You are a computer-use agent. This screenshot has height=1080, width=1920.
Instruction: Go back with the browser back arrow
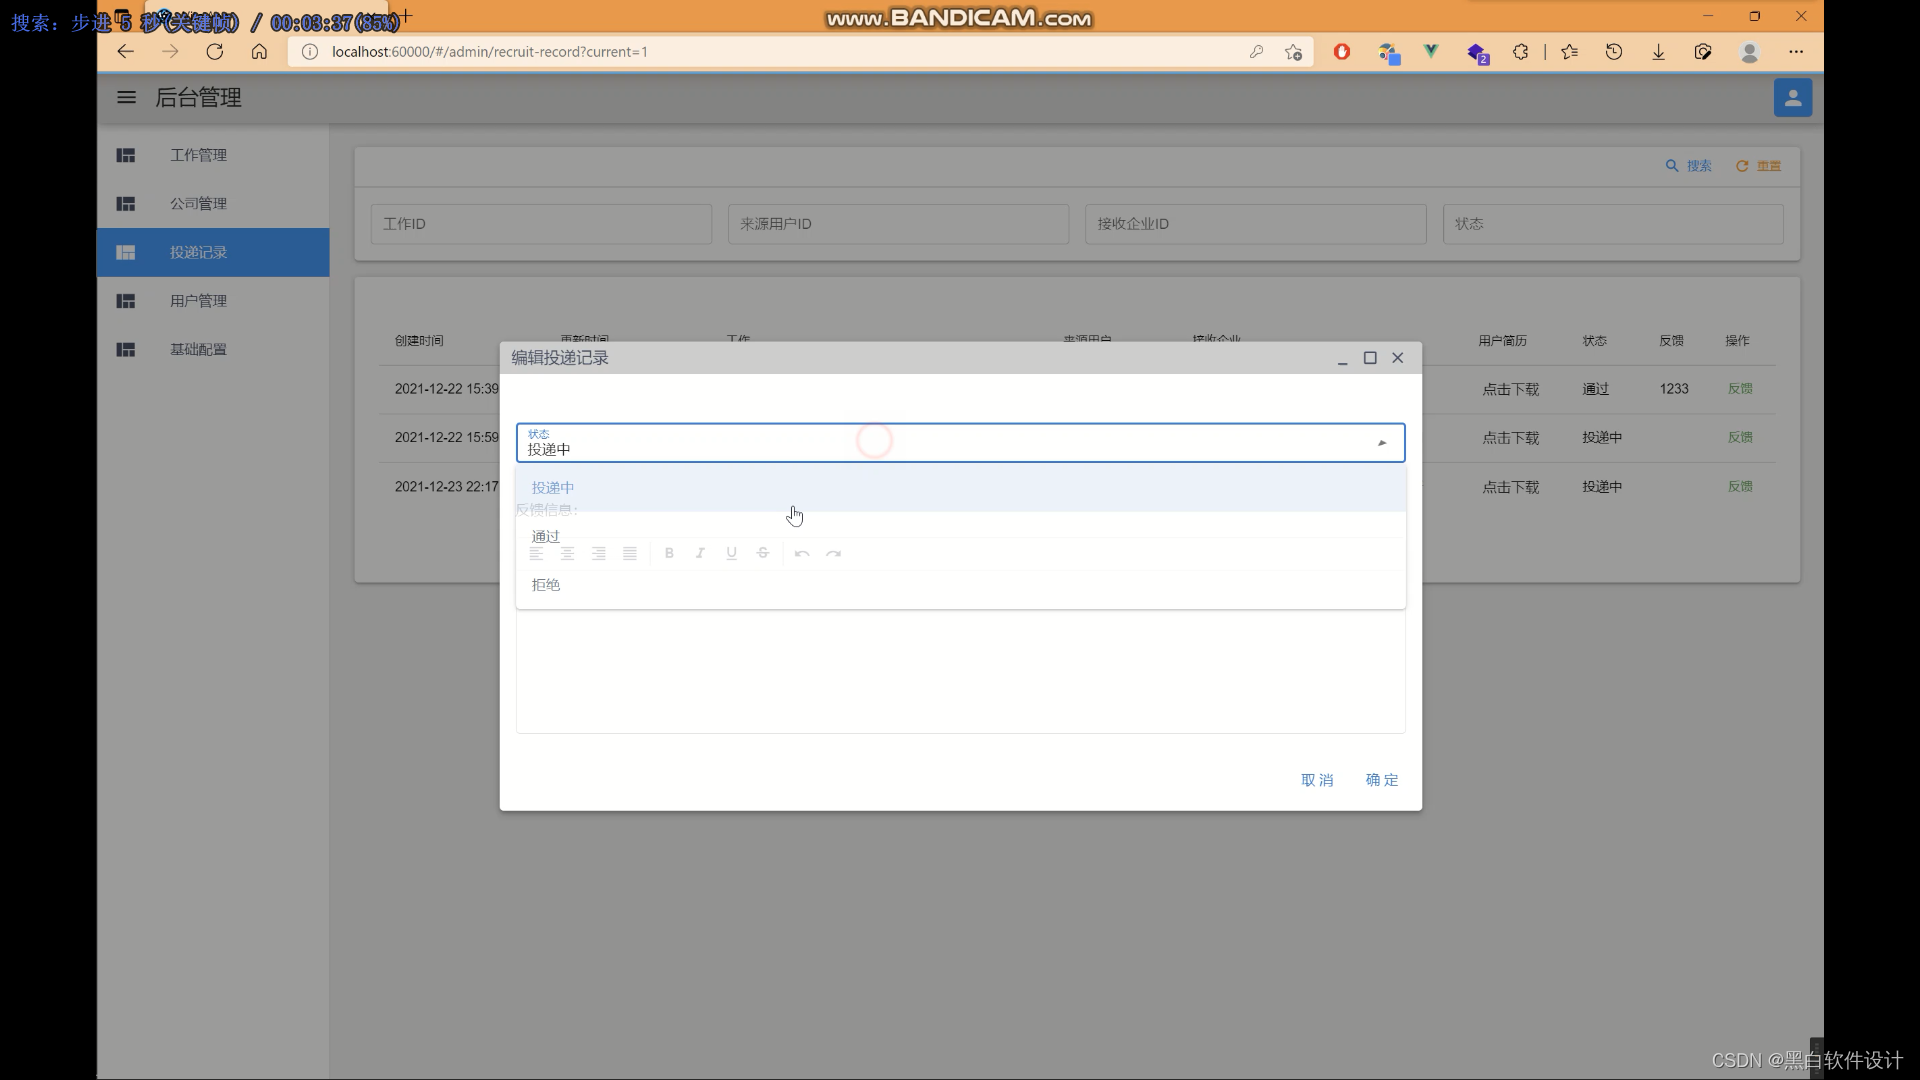pos(125,52)
